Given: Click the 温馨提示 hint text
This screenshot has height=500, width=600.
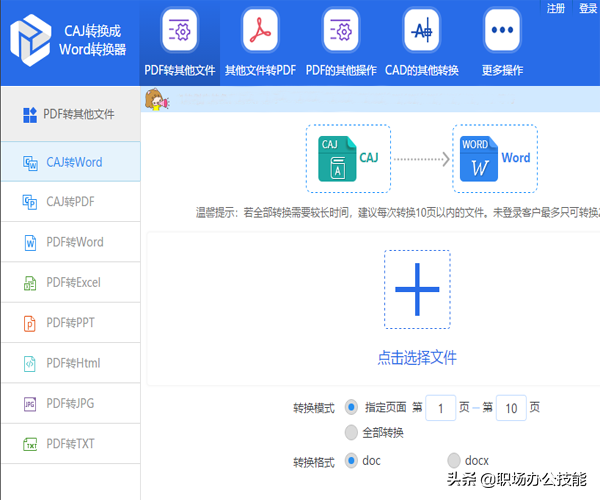Looking at the screenshot, I should pyautogui.click(x=398, y=212).
